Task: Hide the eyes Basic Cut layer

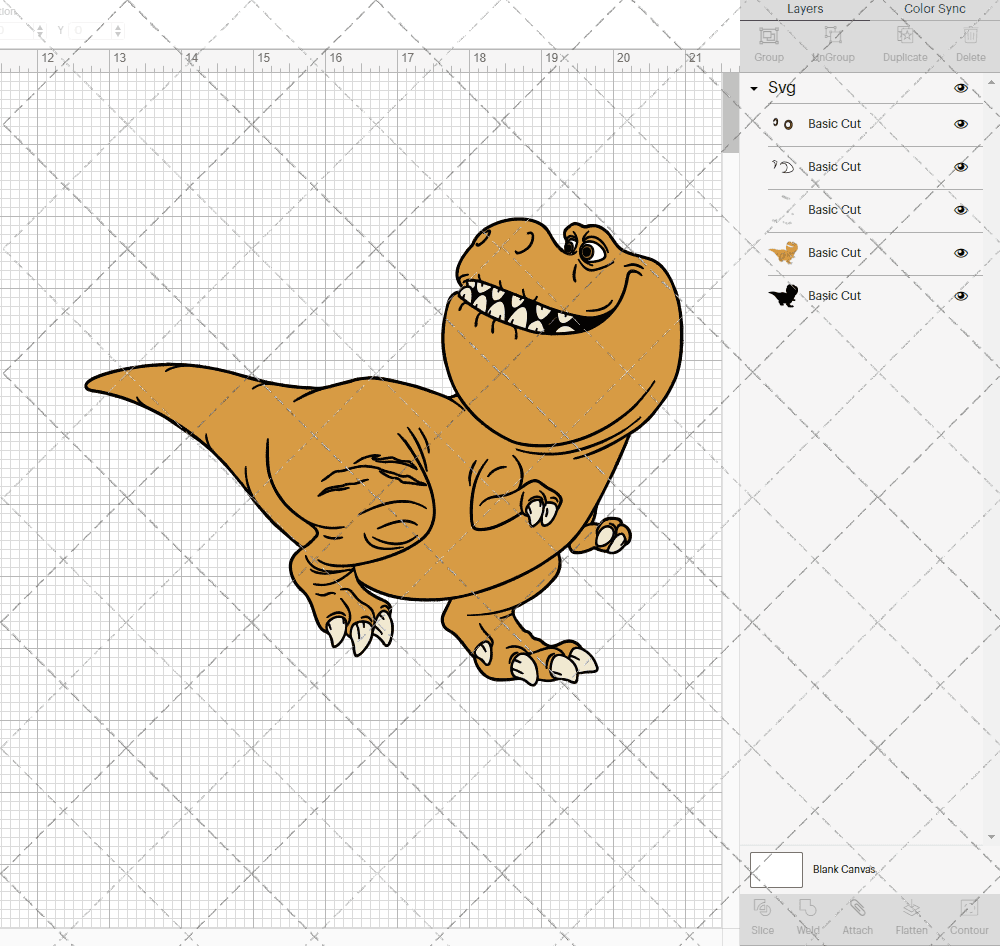Action: (x=960, y=124)
